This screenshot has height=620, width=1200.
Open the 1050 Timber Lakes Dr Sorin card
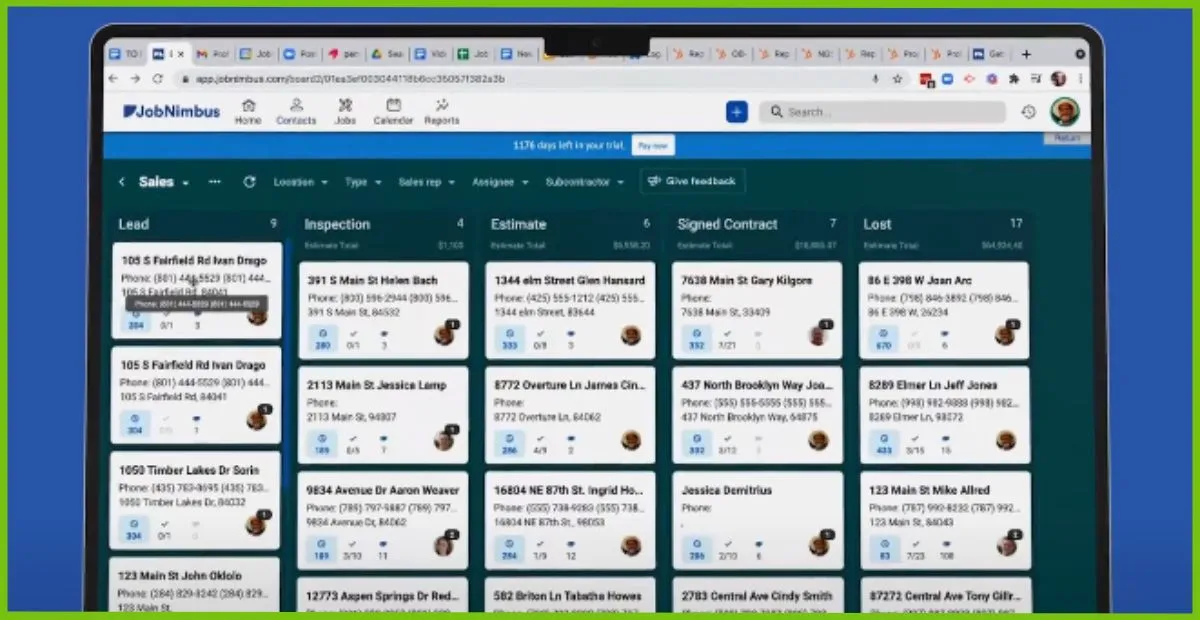(x=197, y=499)
